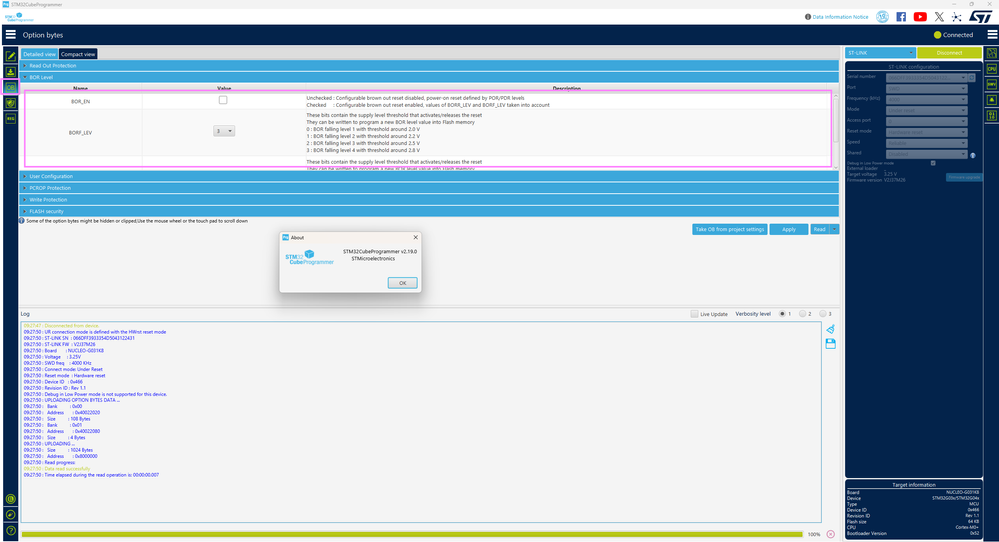Image resolution: width=999 pixels, height=542 pixels.
Task: Click the Apply button
Action: tap(789, 229)
